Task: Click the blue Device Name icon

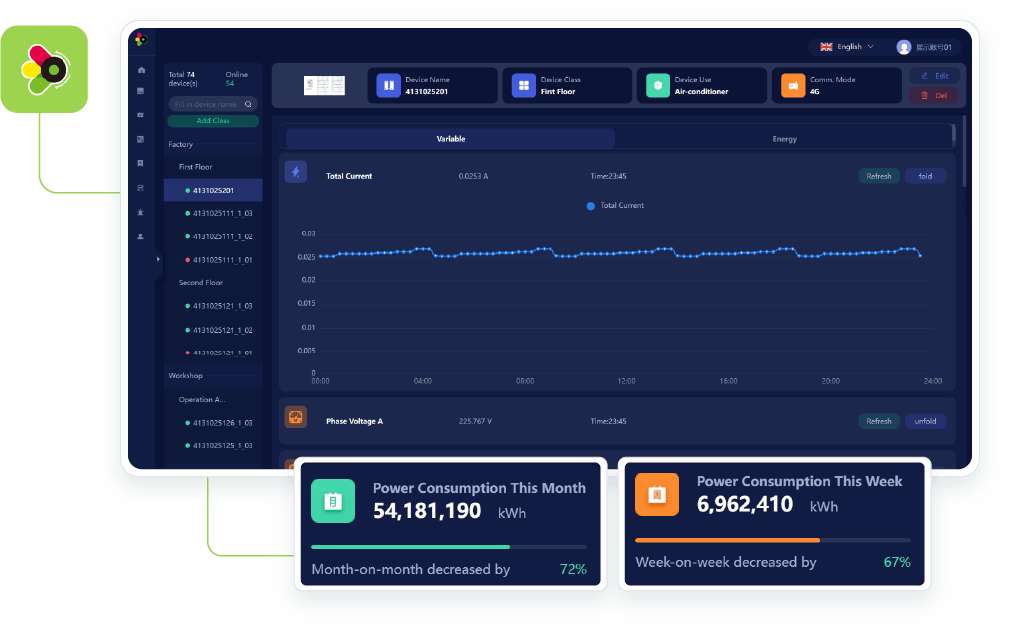Action: (x=388, y=86)
